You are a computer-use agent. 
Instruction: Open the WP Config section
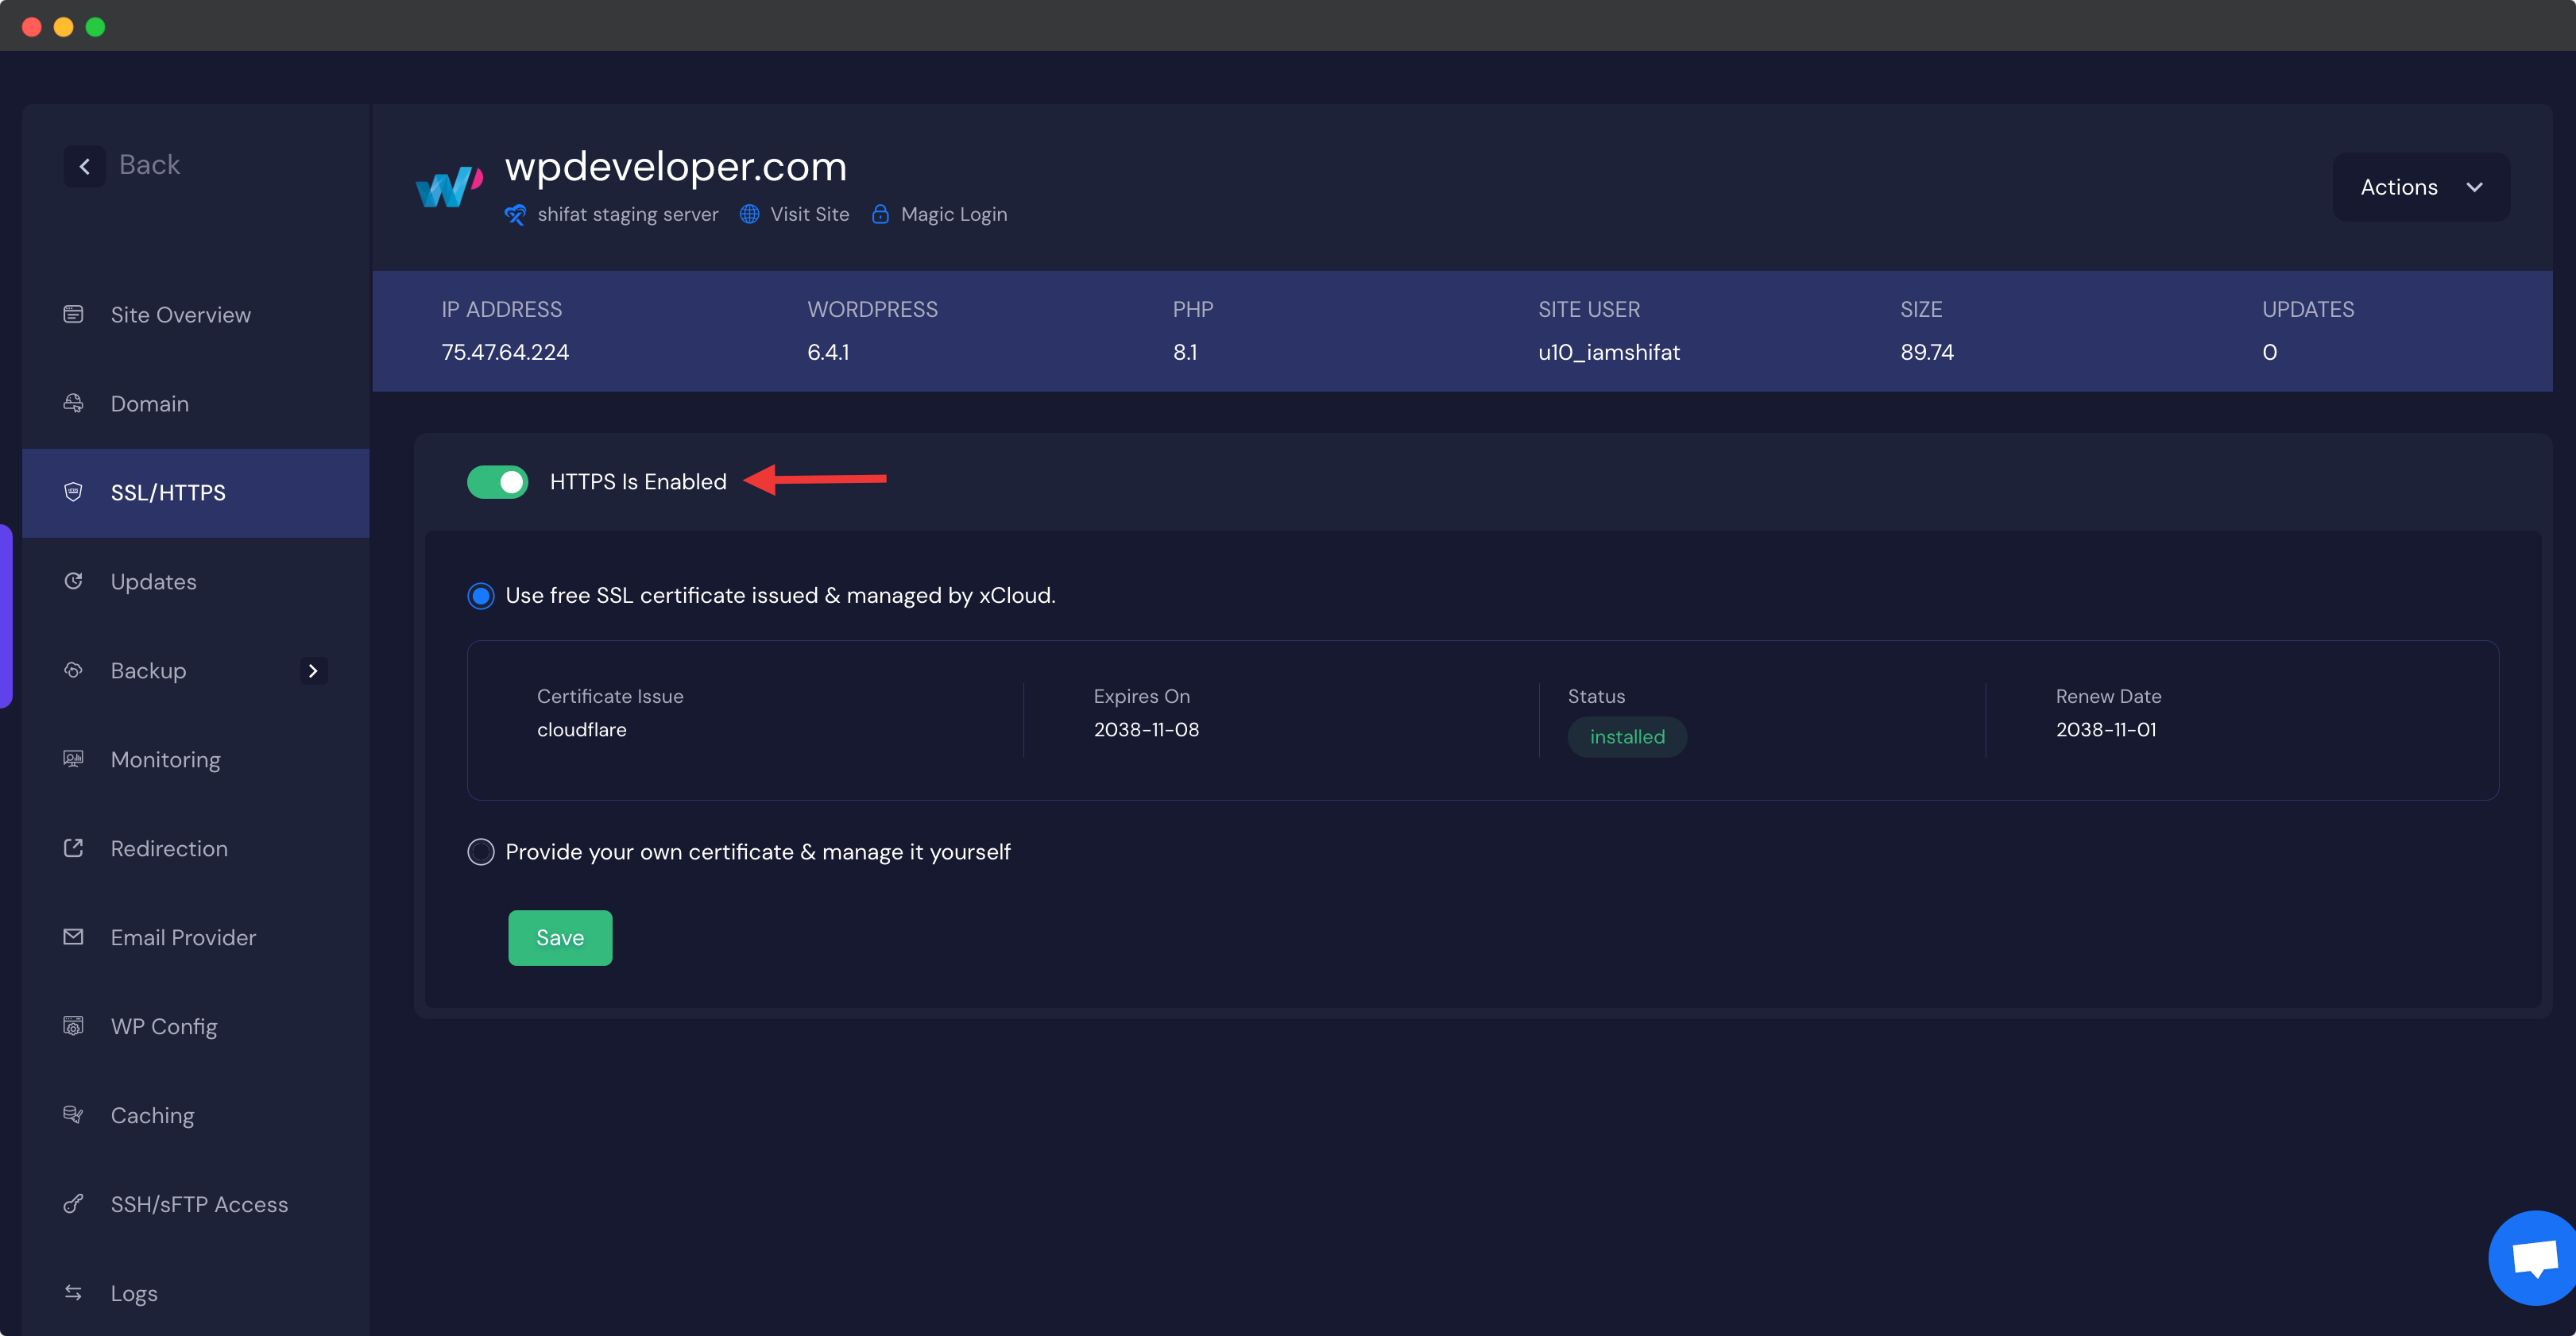74,1026
